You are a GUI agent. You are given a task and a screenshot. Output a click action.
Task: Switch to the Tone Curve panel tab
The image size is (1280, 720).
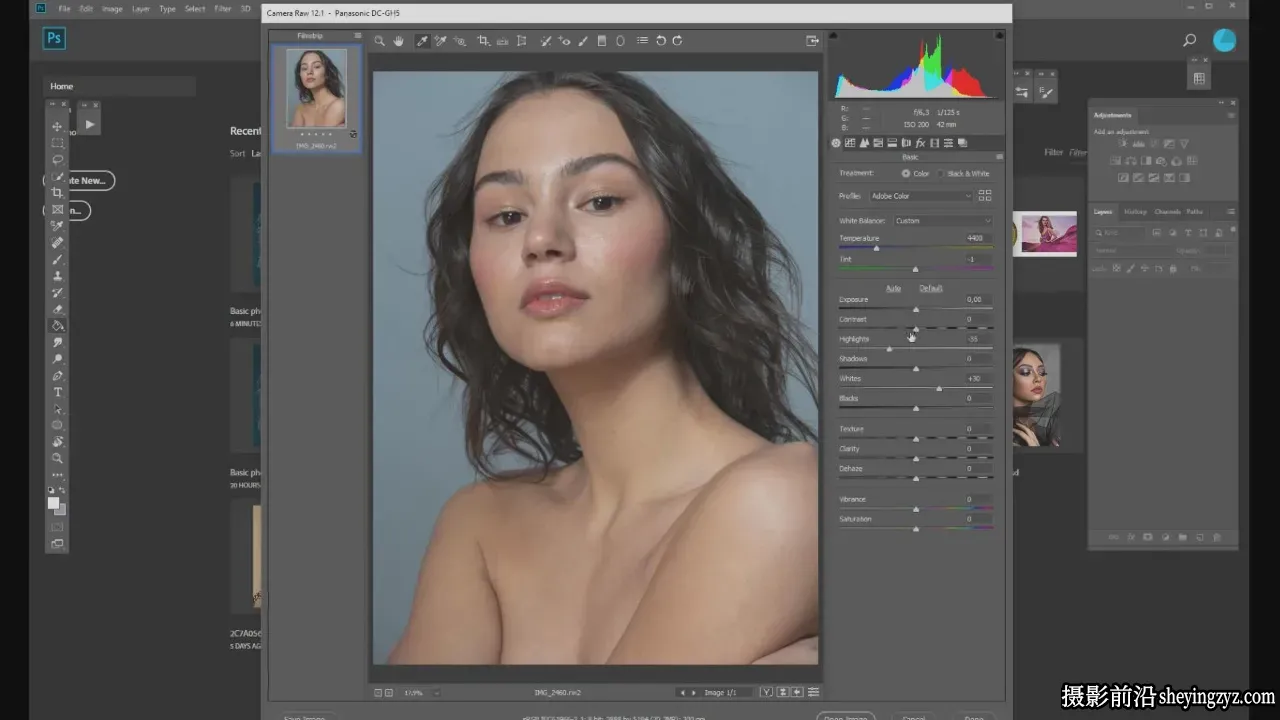click(x=850, y=143)
